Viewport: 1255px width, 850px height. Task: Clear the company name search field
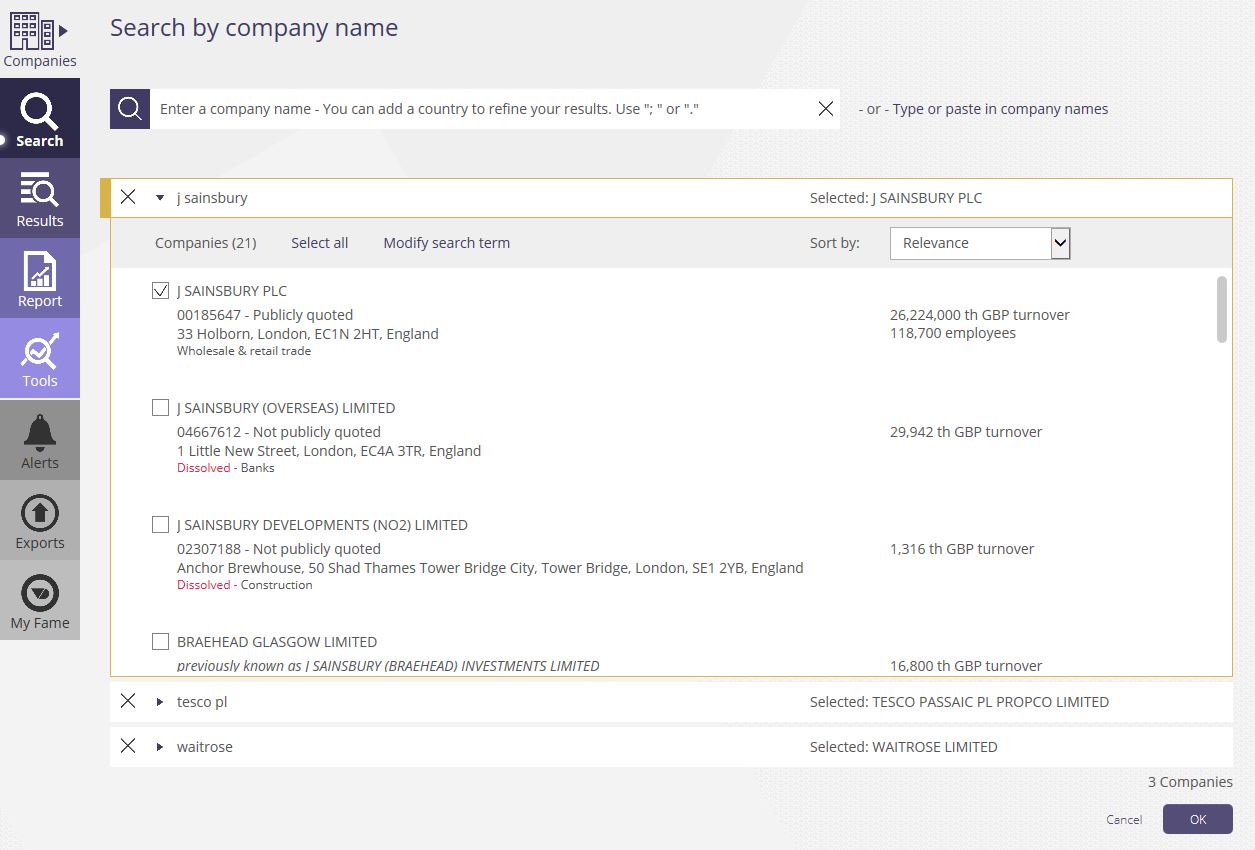click(x=825, y=109)
